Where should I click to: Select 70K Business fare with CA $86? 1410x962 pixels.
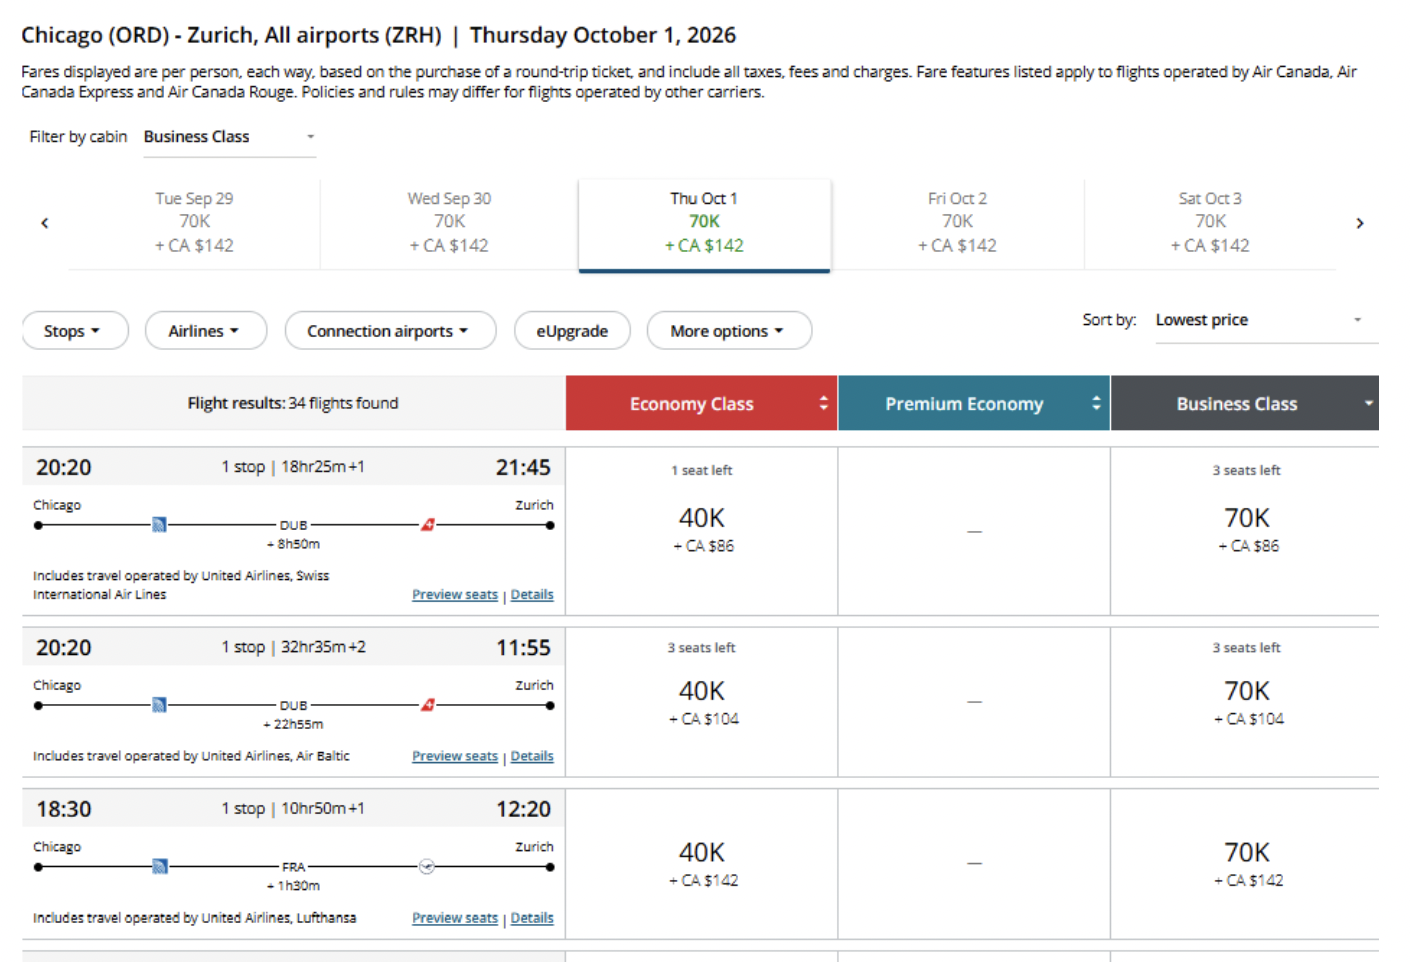point(1246,529)
